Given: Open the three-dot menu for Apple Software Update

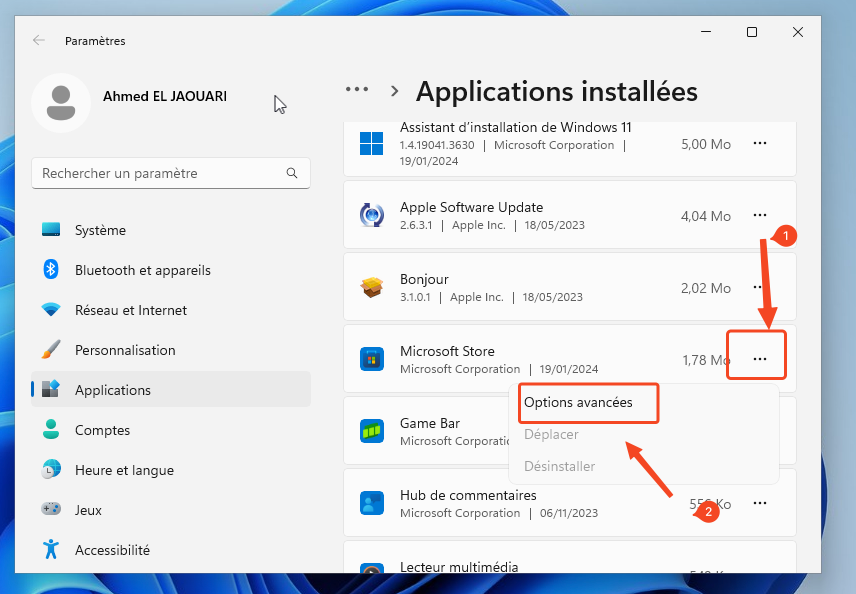Looking at the screenshot, I should 759,215.
